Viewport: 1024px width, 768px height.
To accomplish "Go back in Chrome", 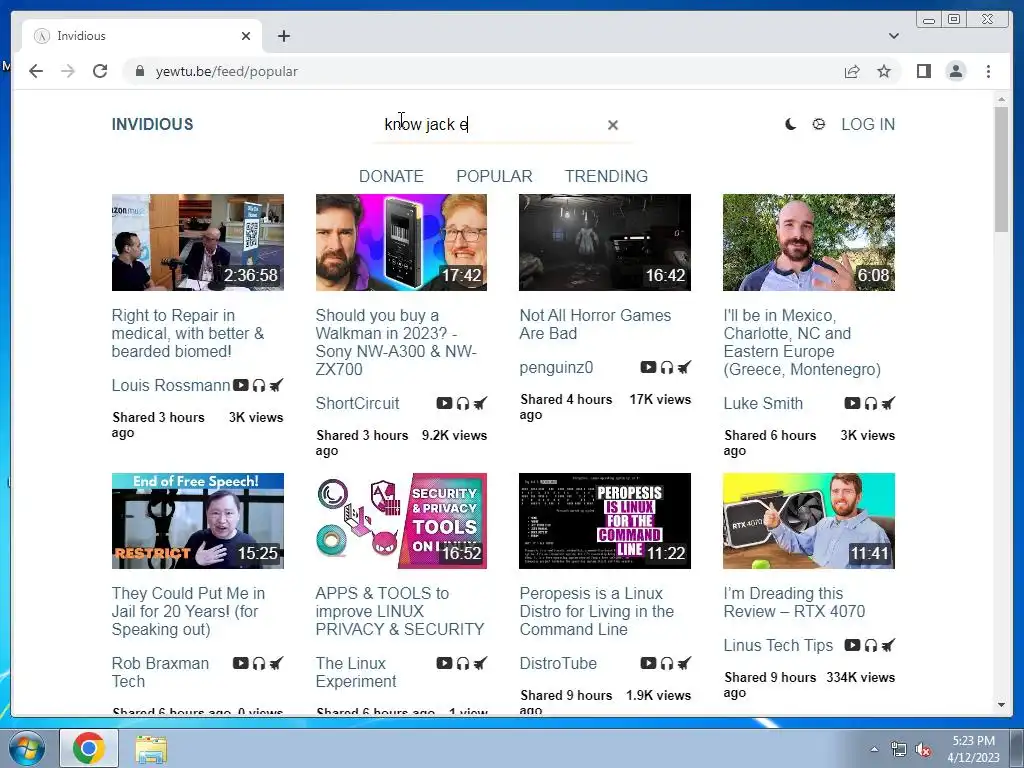I will [36, 71].
